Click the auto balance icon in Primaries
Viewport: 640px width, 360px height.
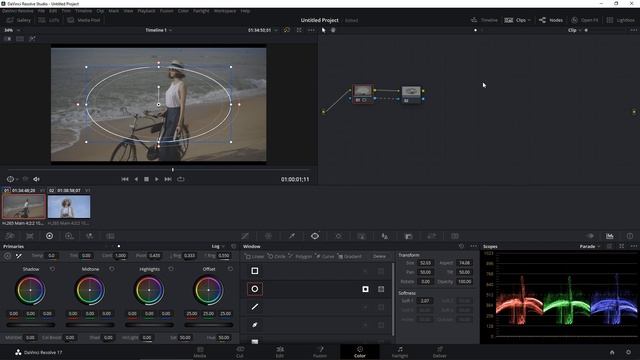click(7, 256)
